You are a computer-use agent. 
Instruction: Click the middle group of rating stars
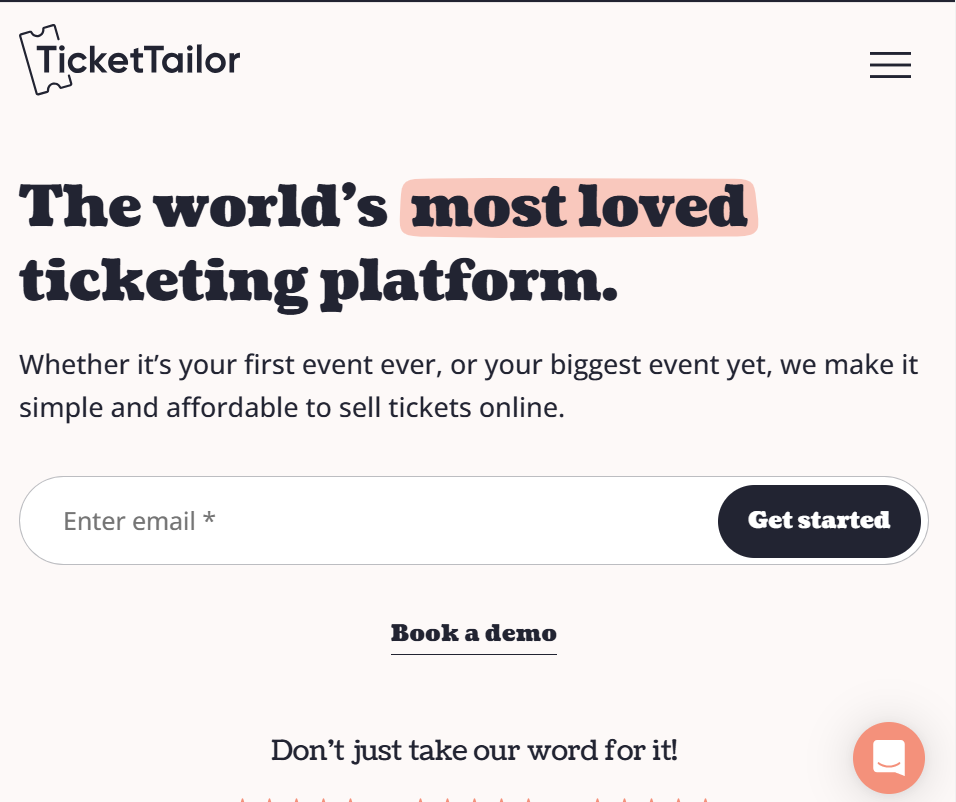473,799
